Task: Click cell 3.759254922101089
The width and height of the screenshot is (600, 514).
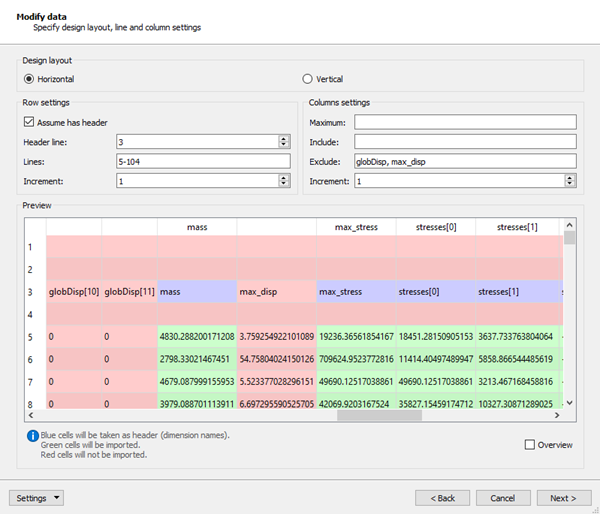Action: (277, 336)
